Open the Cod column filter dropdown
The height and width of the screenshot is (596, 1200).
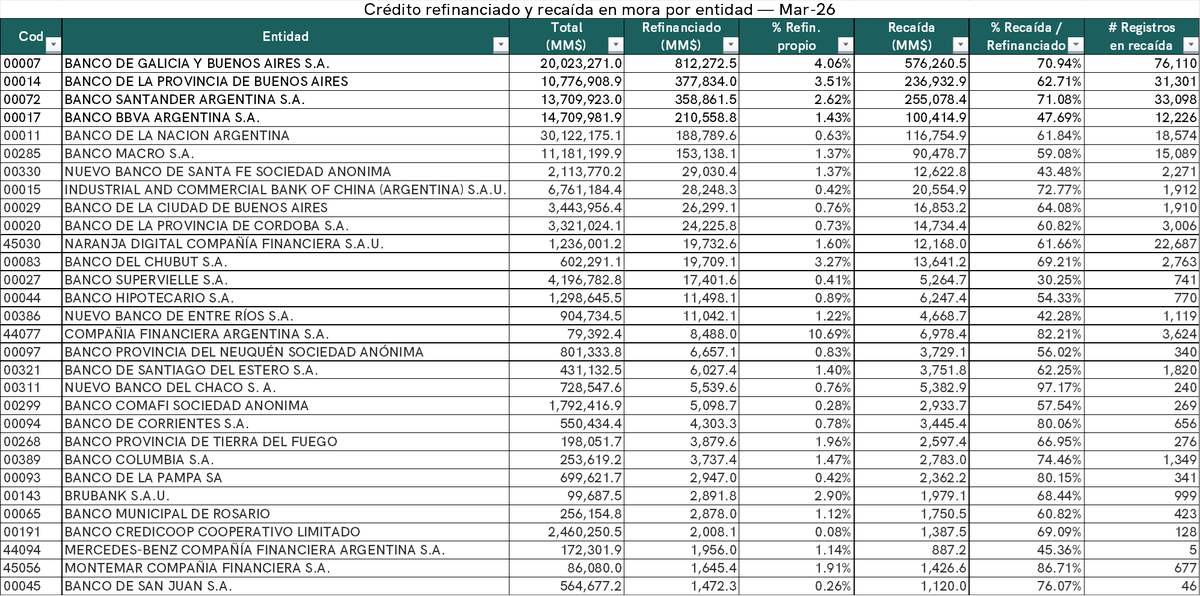(52, 46)
